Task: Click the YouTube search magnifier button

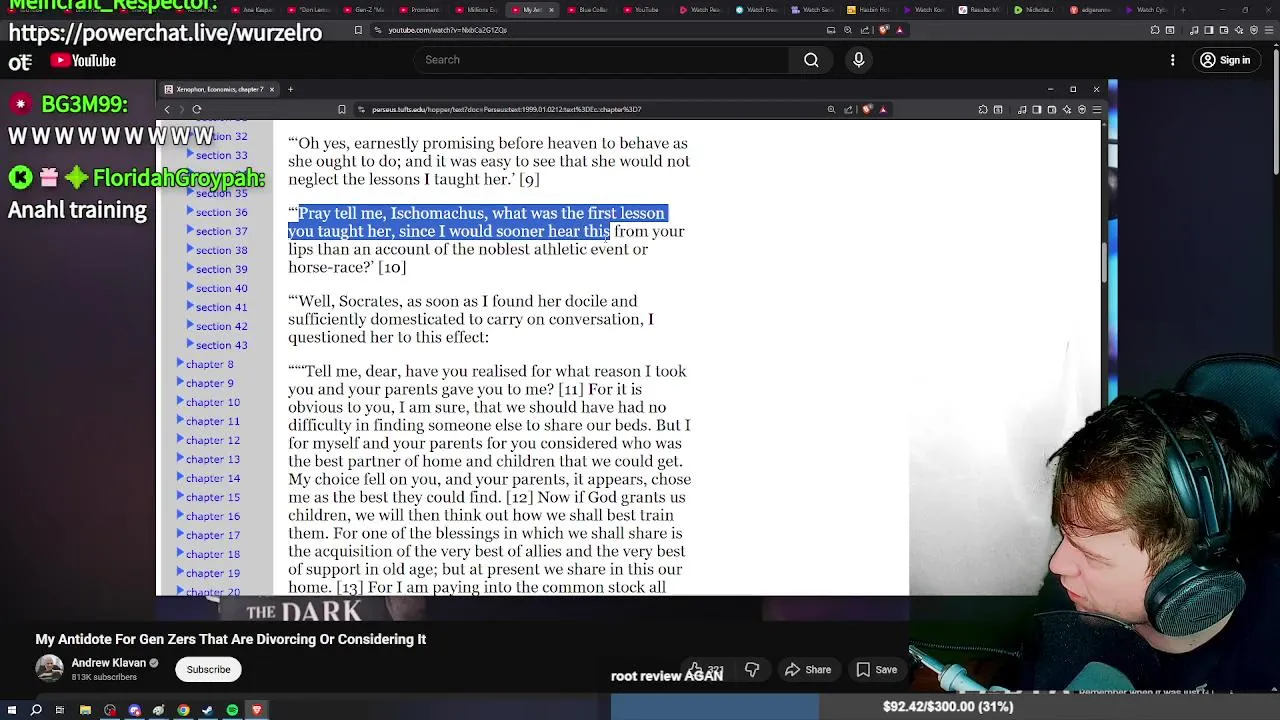Action: coord(811,60)
